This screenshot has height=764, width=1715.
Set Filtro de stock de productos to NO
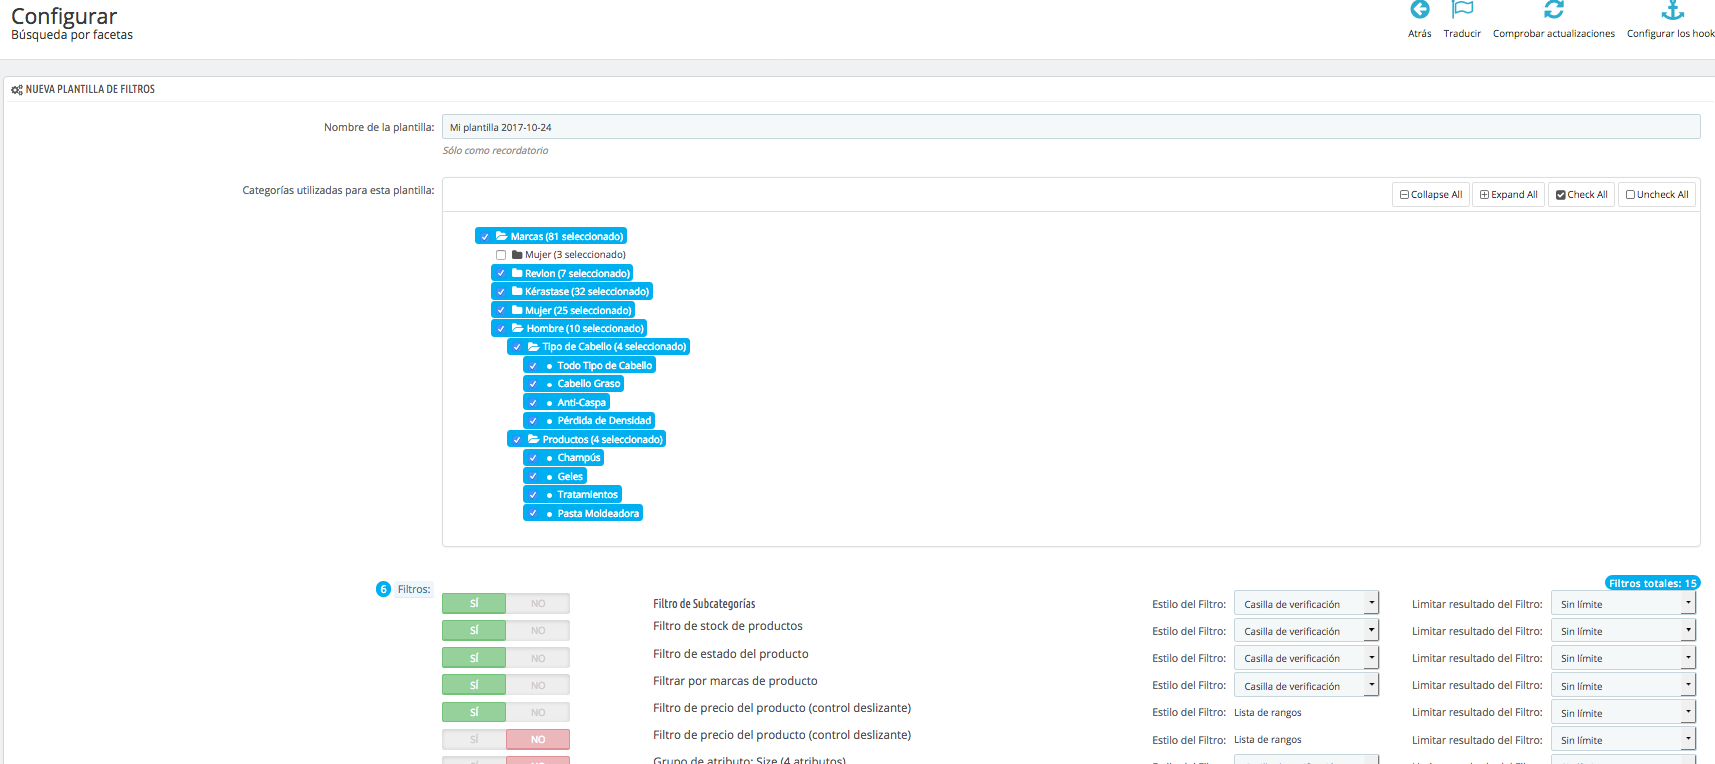pos(538,631)
